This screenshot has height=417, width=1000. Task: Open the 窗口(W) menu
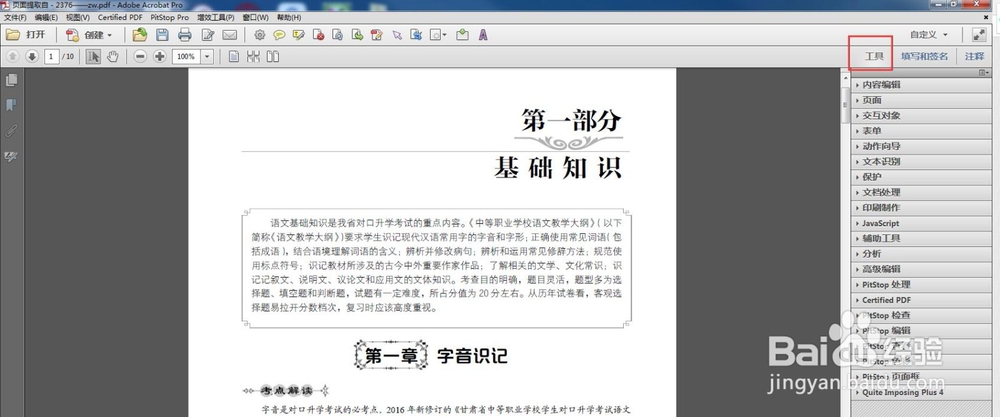(x=255, y=17)
